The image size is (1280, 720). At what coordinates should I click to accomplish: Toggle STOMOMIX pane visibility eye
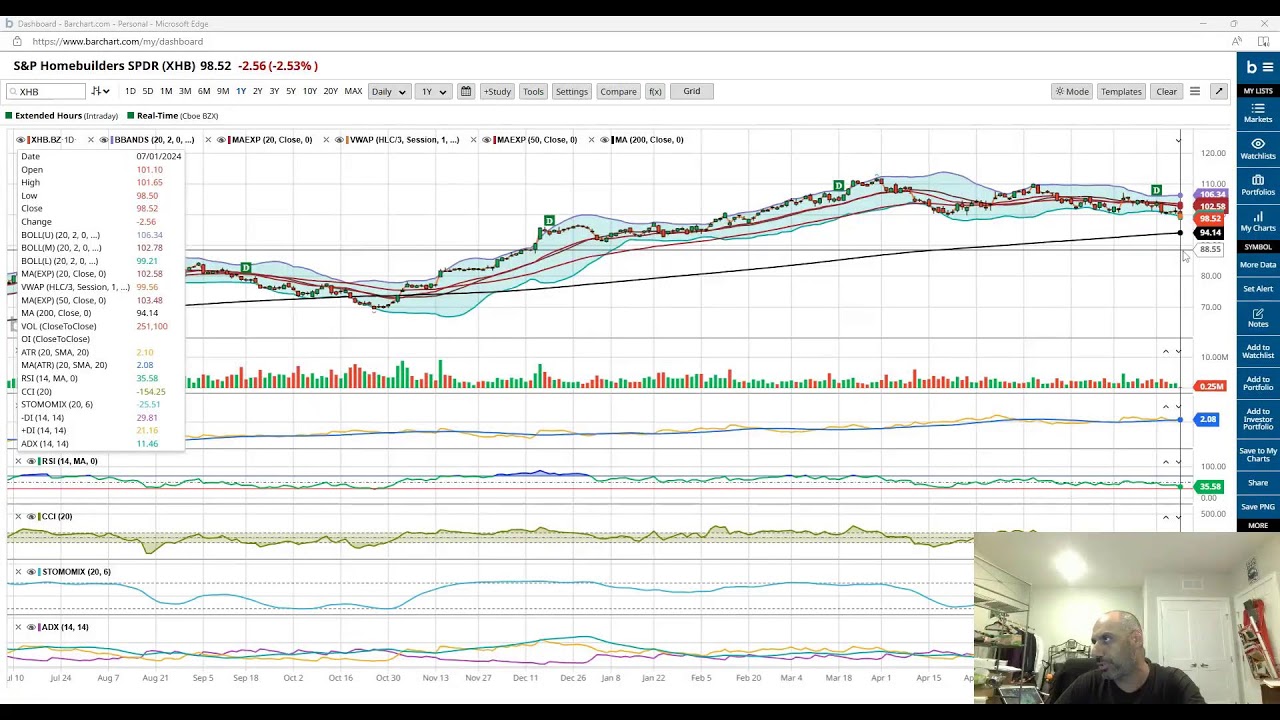click(x=32, y=572)
